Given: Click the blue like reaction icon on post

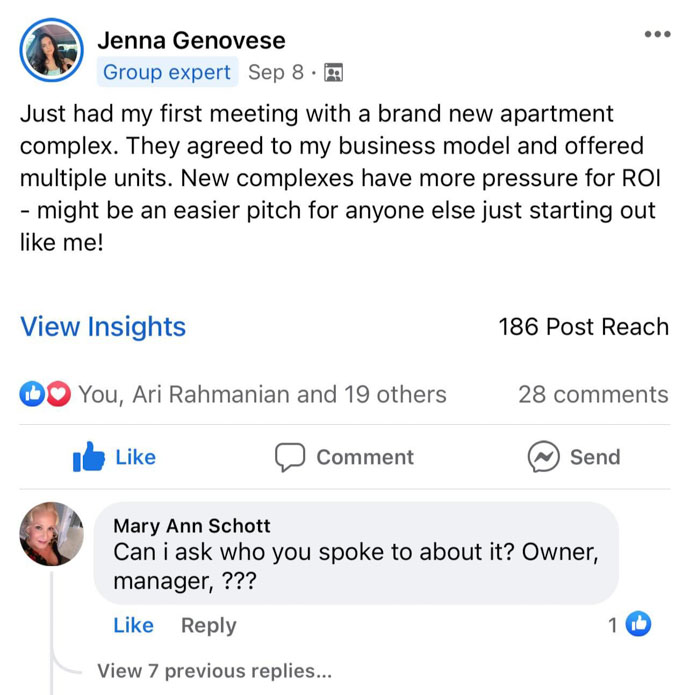Looking at the screenshot, I should pos(33,395).
